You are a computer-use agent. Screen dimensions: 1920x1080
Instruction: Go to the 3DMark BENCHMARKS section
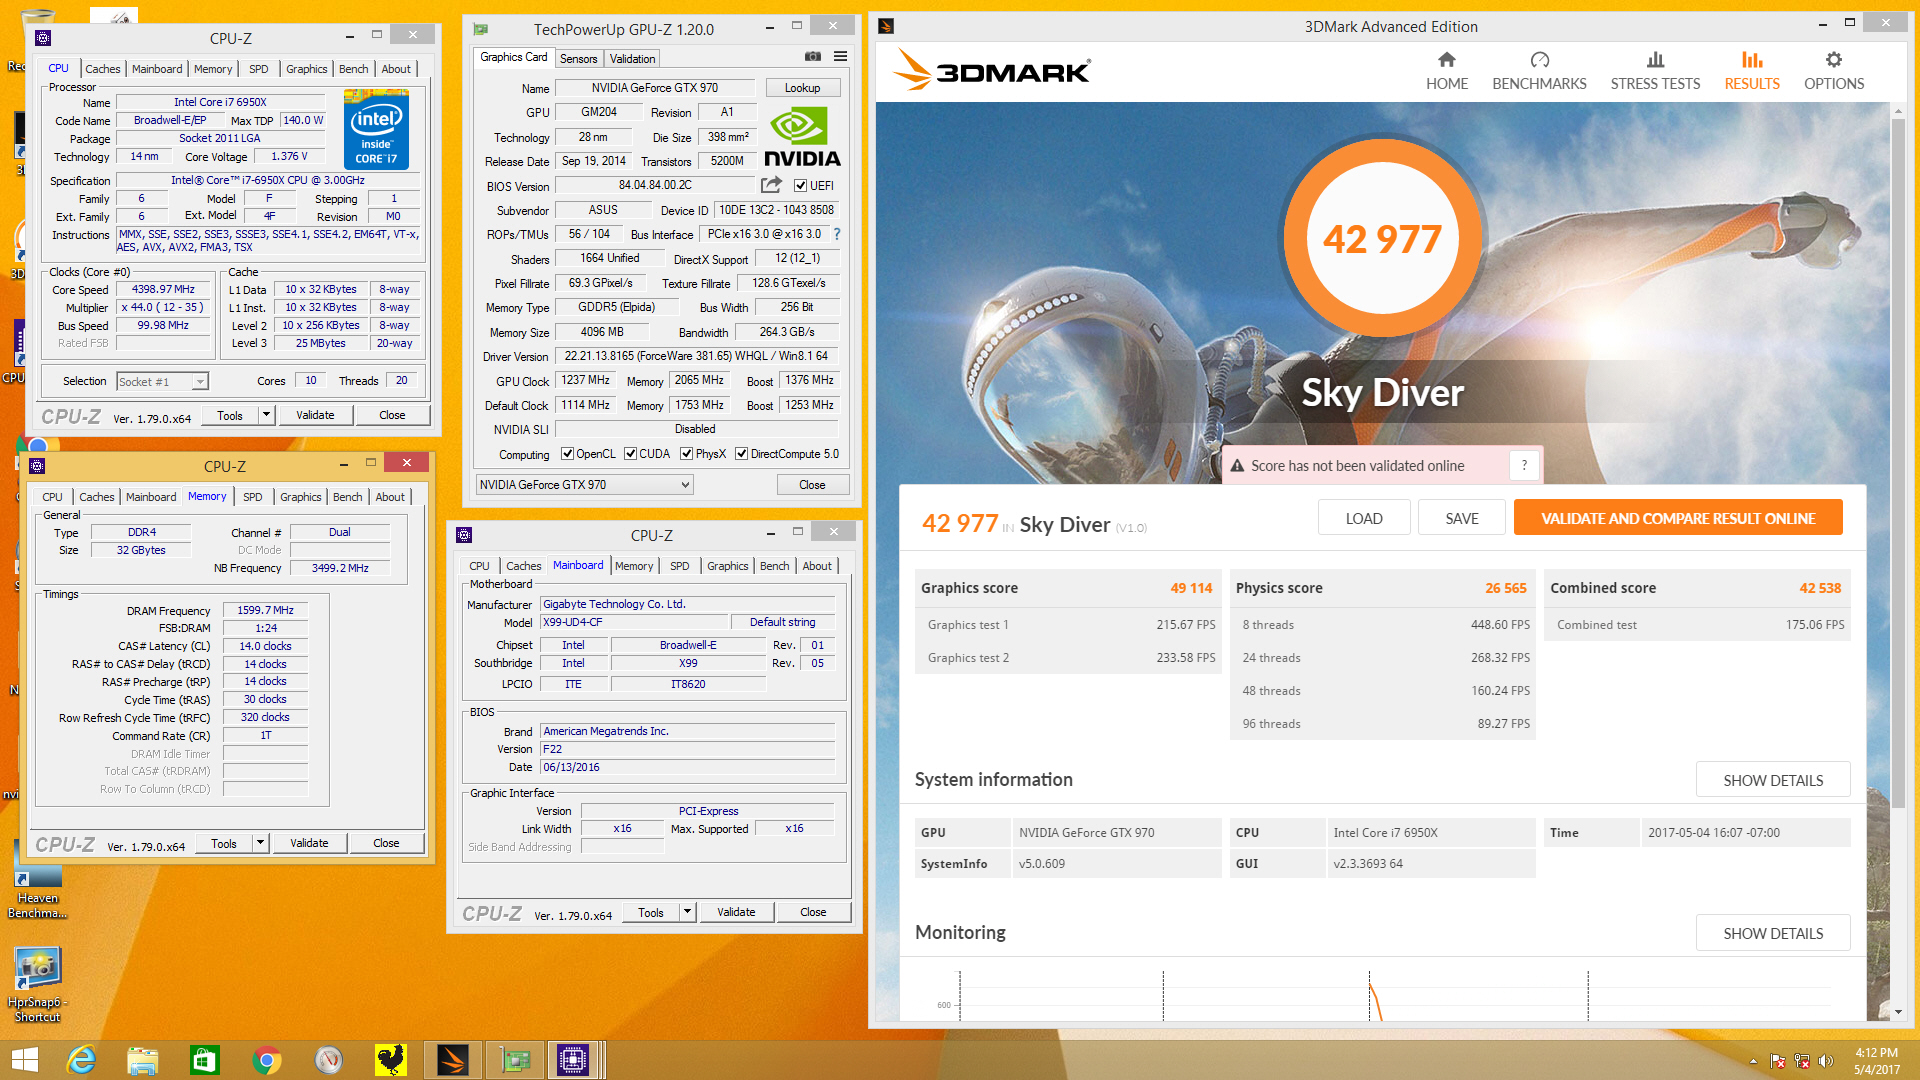1539,71
